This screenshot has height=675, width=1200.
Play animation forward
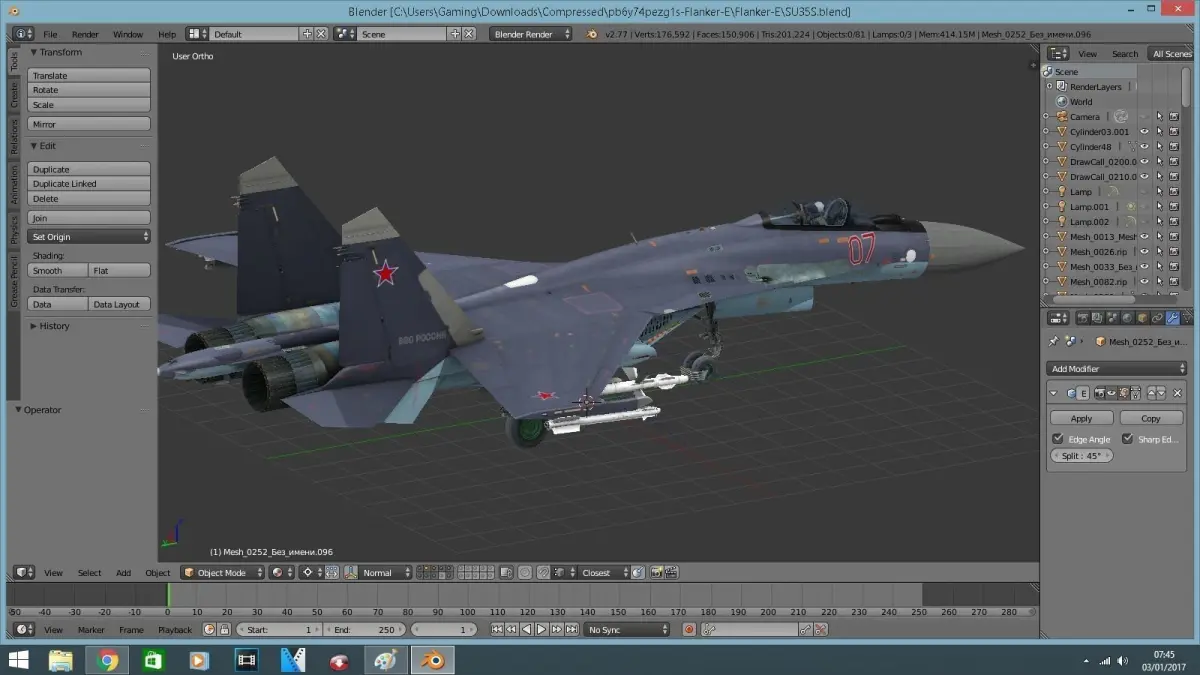(x=541, y=630)
